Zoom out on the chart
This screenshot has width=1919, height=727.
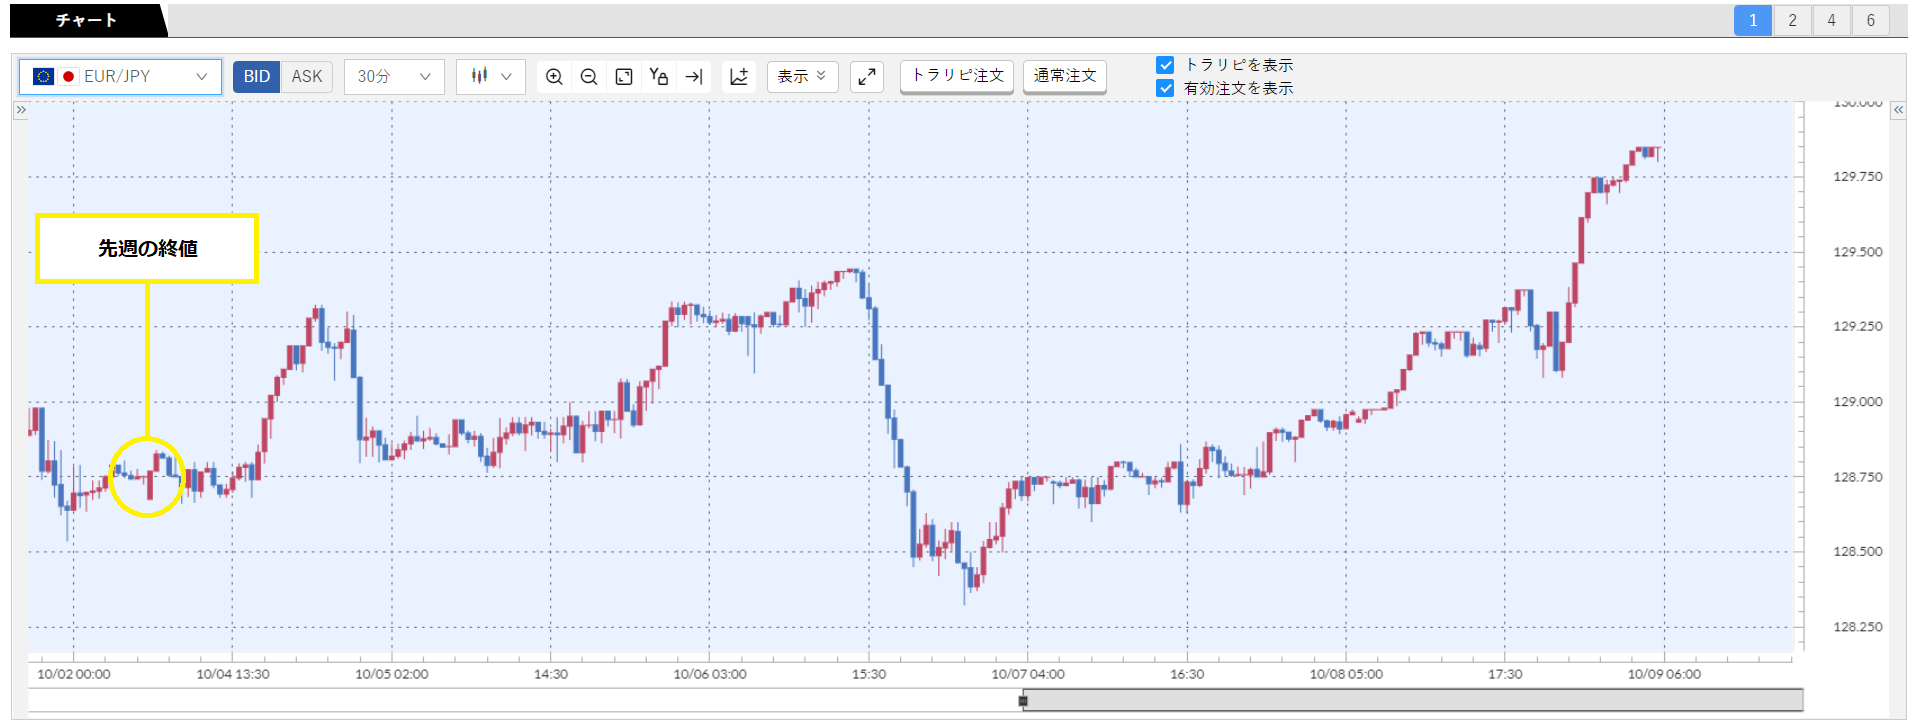point(589,76)
